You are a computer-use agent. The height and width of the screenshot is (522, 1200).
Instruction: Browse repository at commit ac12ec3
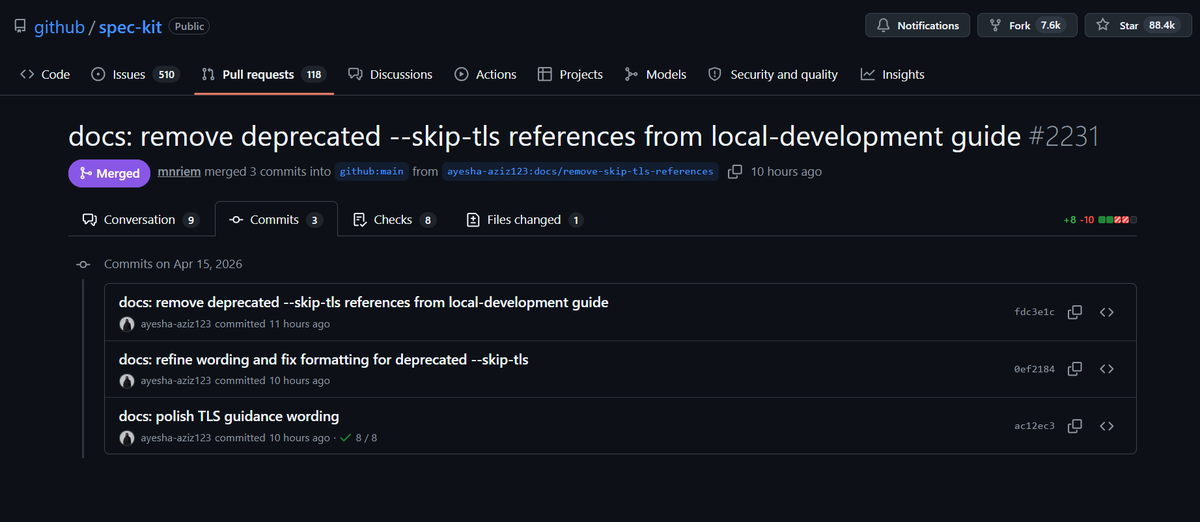1107,426
